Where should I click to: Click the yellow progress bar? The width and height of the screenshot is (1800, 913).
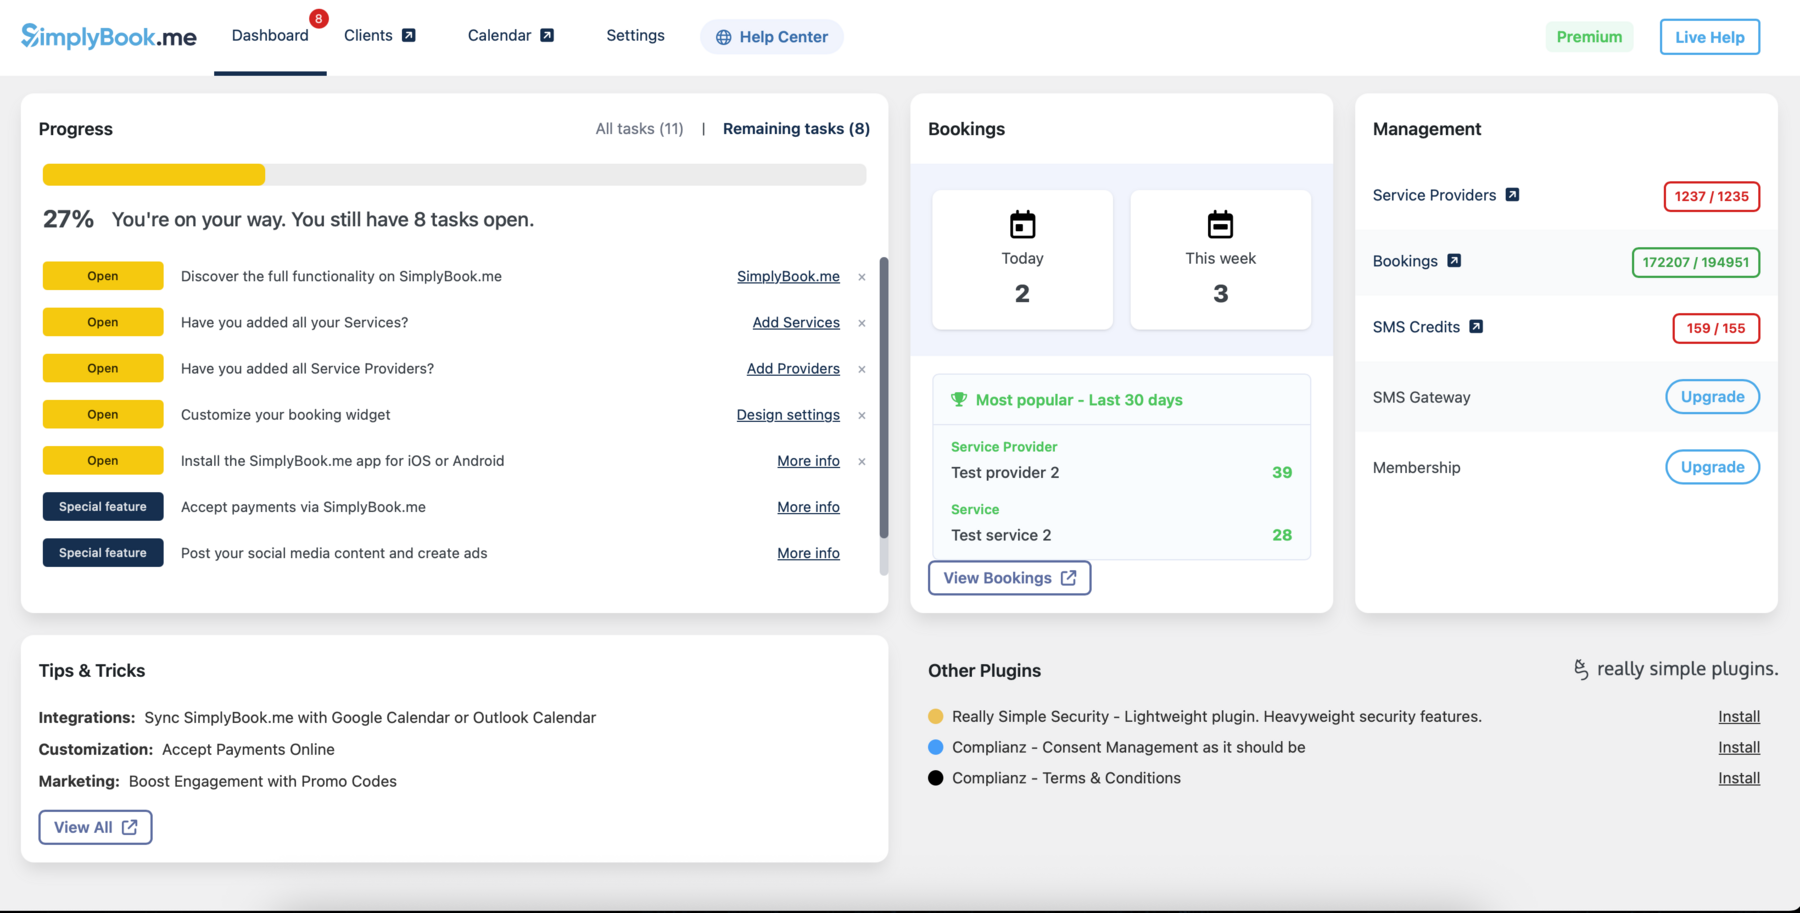(153, 174)
